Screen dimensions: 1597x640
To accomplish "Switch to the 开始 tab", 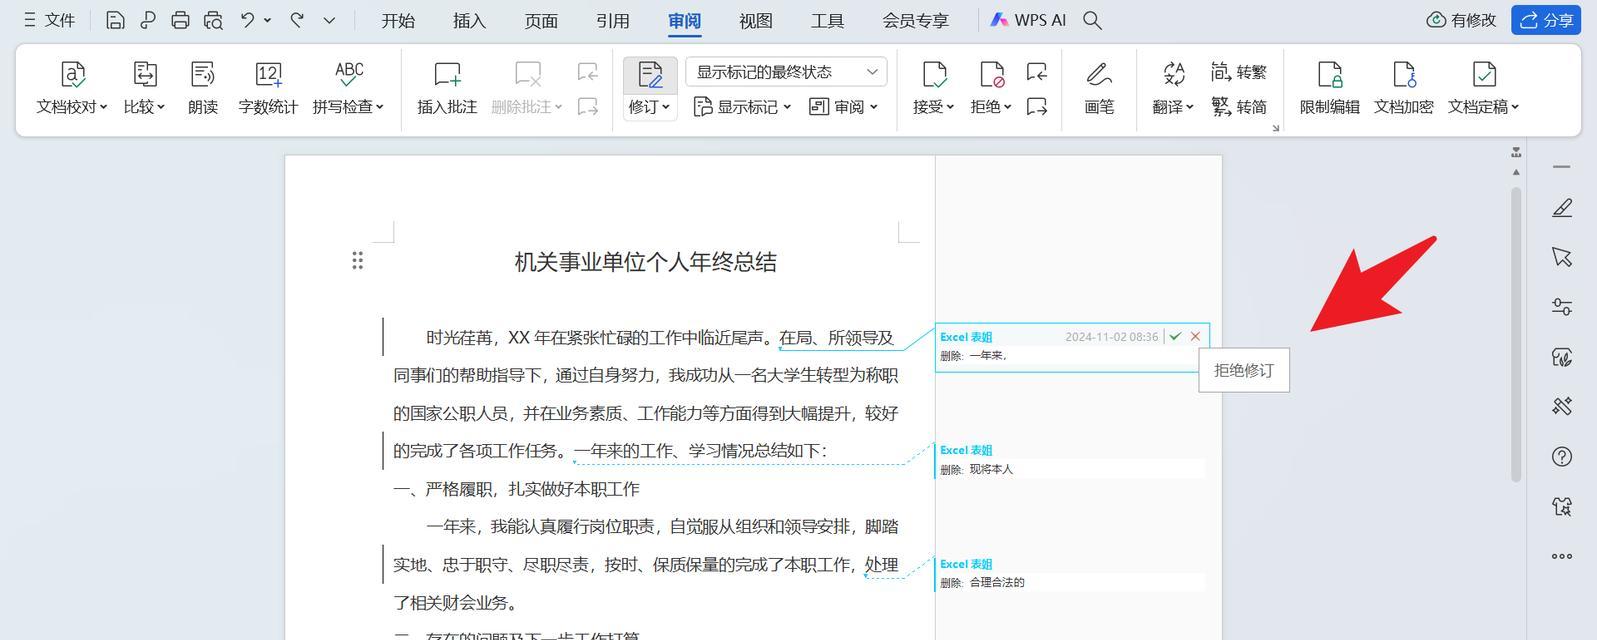I will (398, 20).
